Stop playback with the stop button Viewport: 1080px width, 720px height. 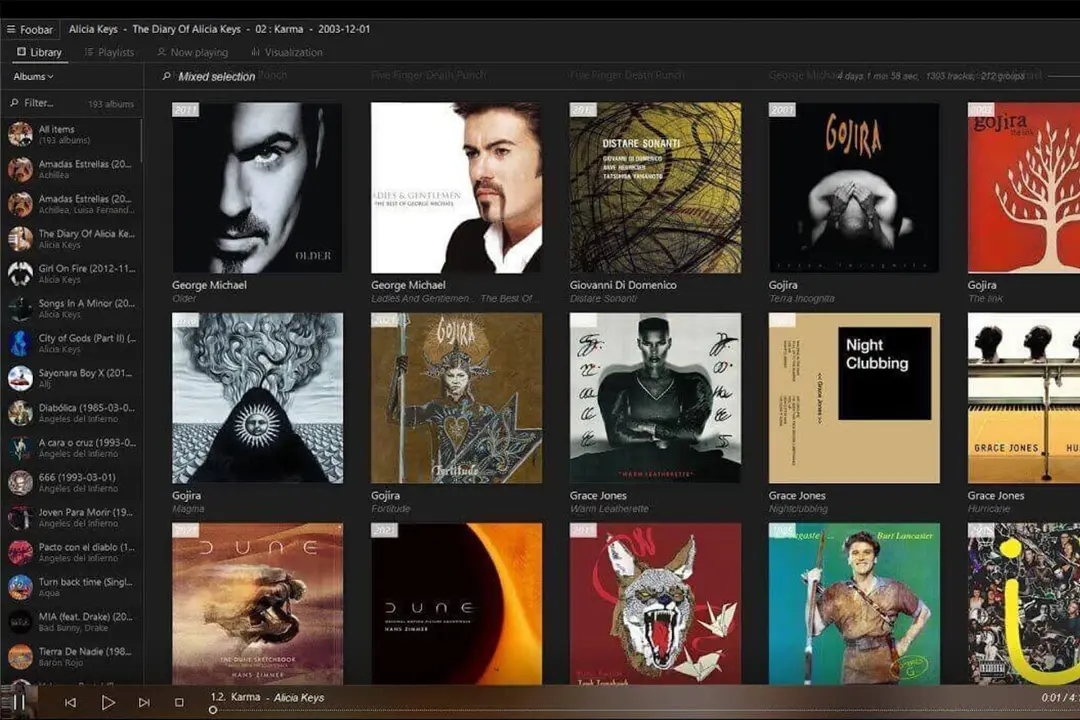coord(179,703)
